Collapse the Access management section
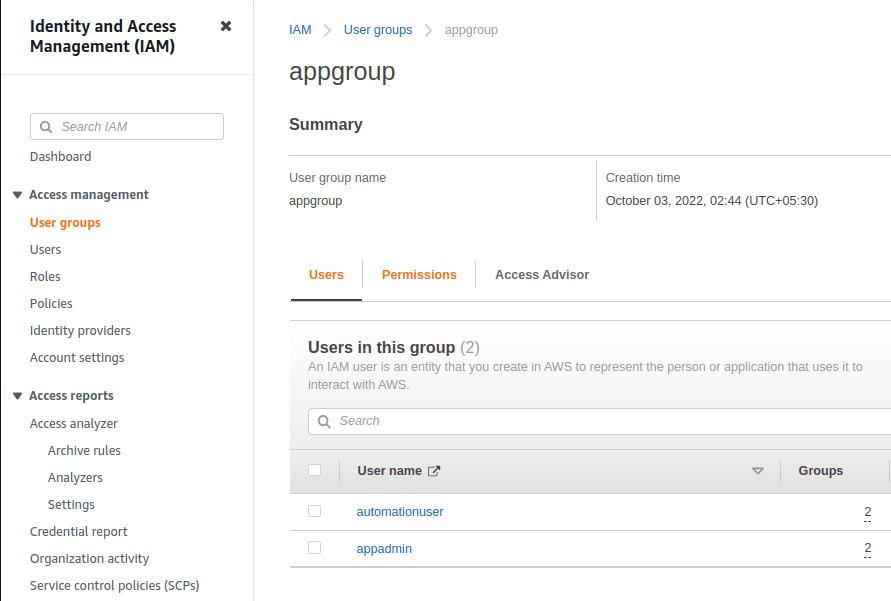 point(17,195)
